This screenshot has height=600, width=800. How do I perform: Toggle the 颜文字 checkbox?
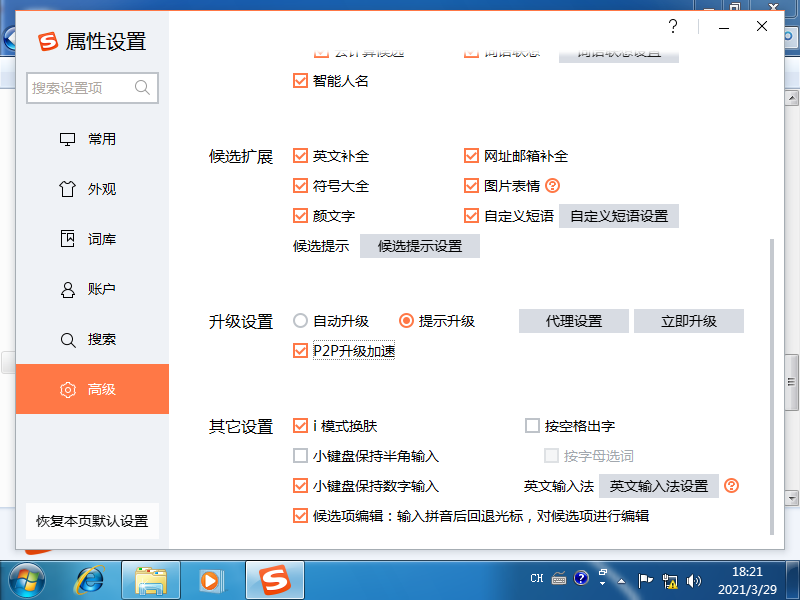[301, 216]
